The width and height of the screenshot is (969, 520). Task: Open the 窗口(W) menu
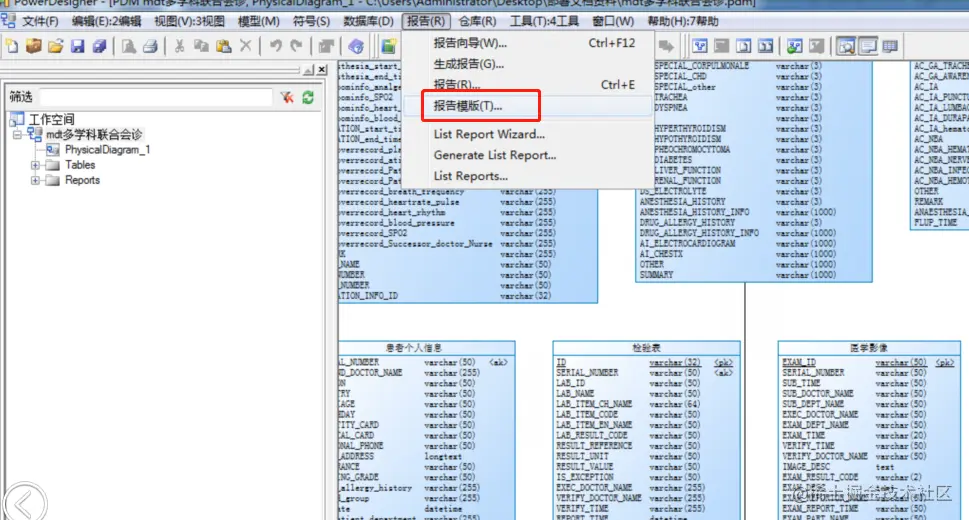(612, 21)
